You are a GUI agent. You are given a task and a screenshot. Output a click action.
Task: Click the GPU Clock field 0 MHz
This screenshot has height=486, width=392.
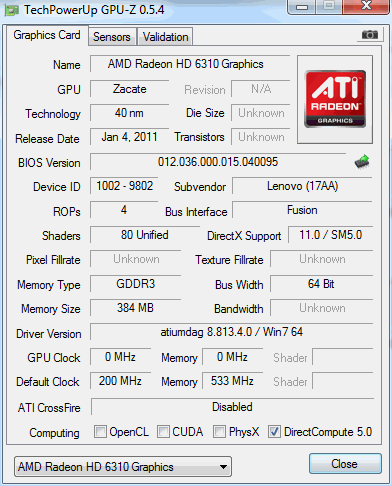click(121, 357)
